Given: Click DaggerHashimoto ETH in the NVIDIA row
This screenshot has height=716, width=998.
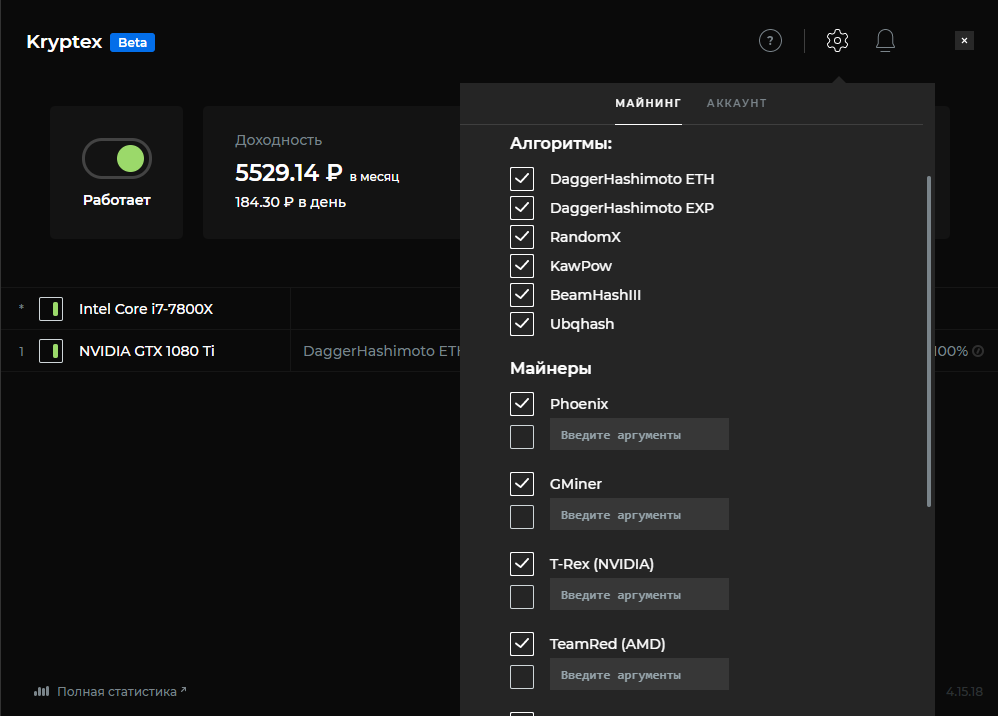Looking at the screenshot, I should [382, 351].
